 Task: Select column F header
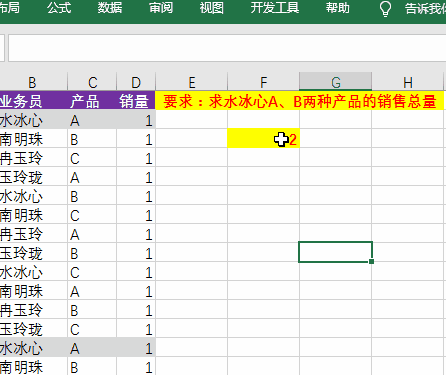pos(263,82)
